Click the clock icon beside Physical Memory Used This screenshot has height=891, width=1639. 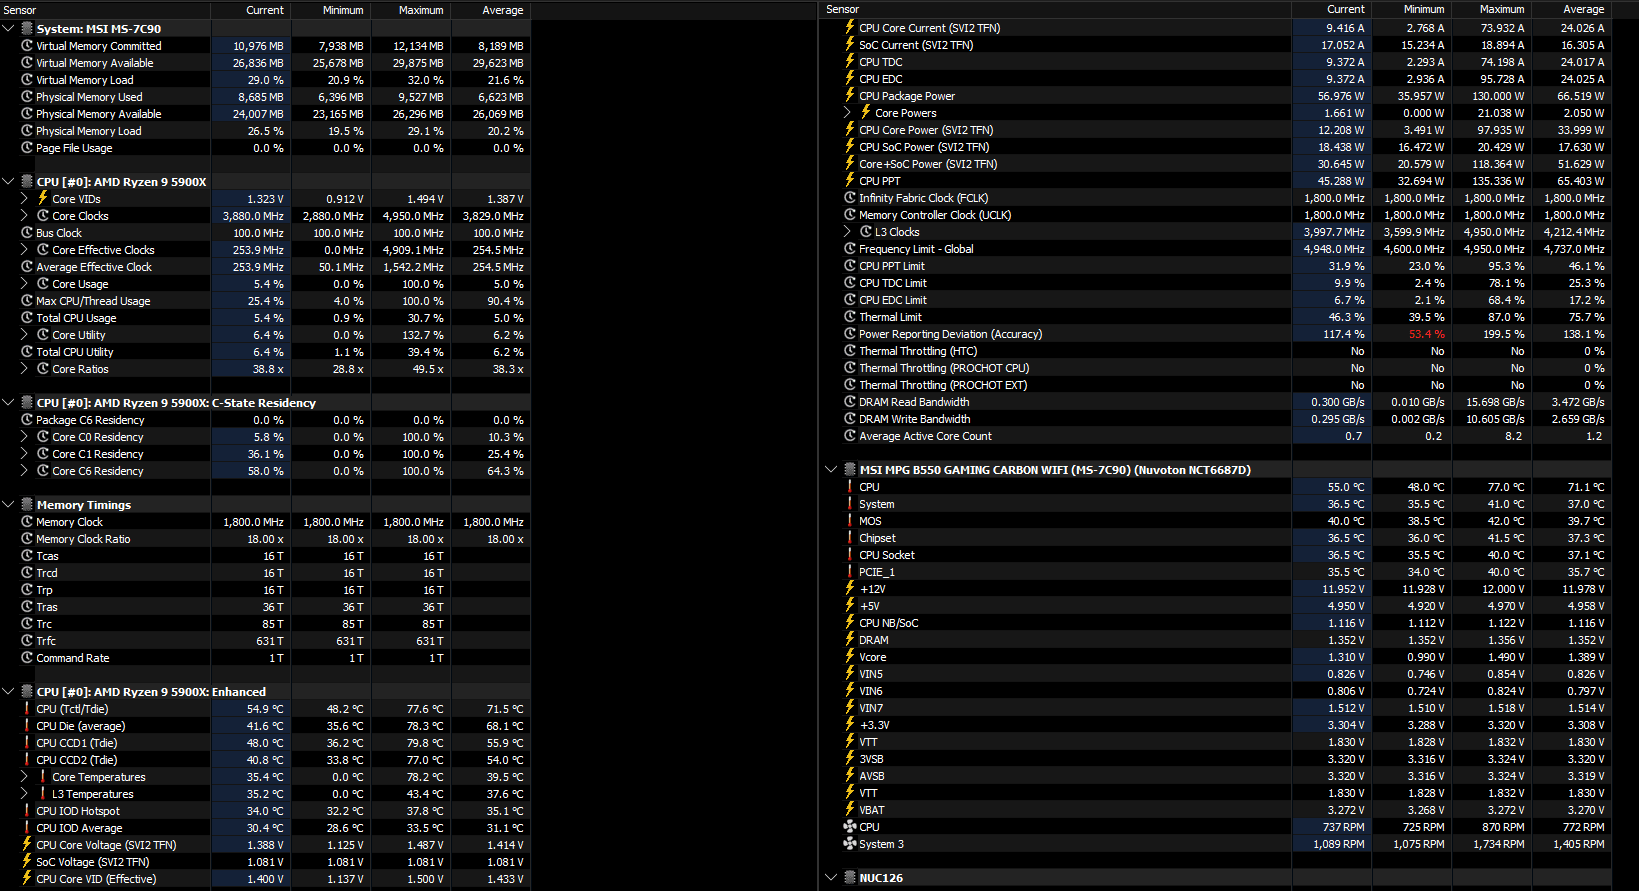click(27, 97)
